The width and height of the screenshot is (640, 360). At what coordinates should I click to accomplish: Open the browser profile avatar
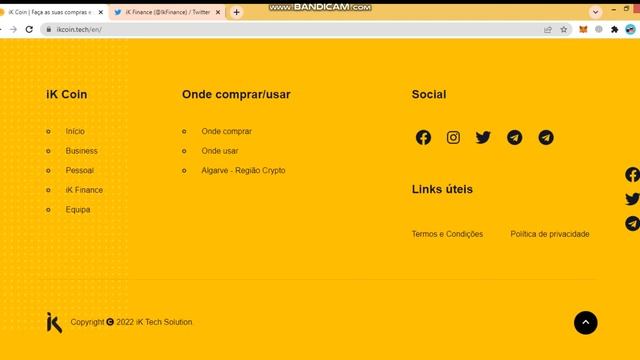[x=631, y=29]
